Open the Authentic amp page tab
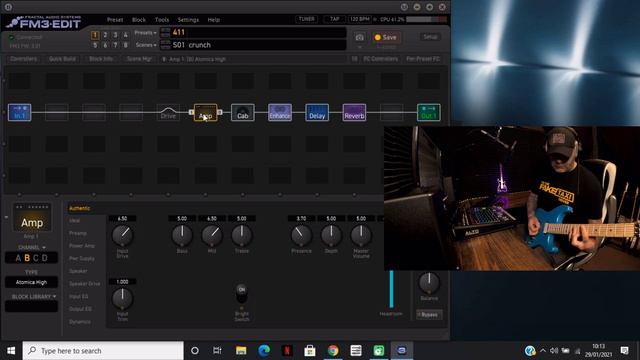640x360 pixels. pos(80,208)
